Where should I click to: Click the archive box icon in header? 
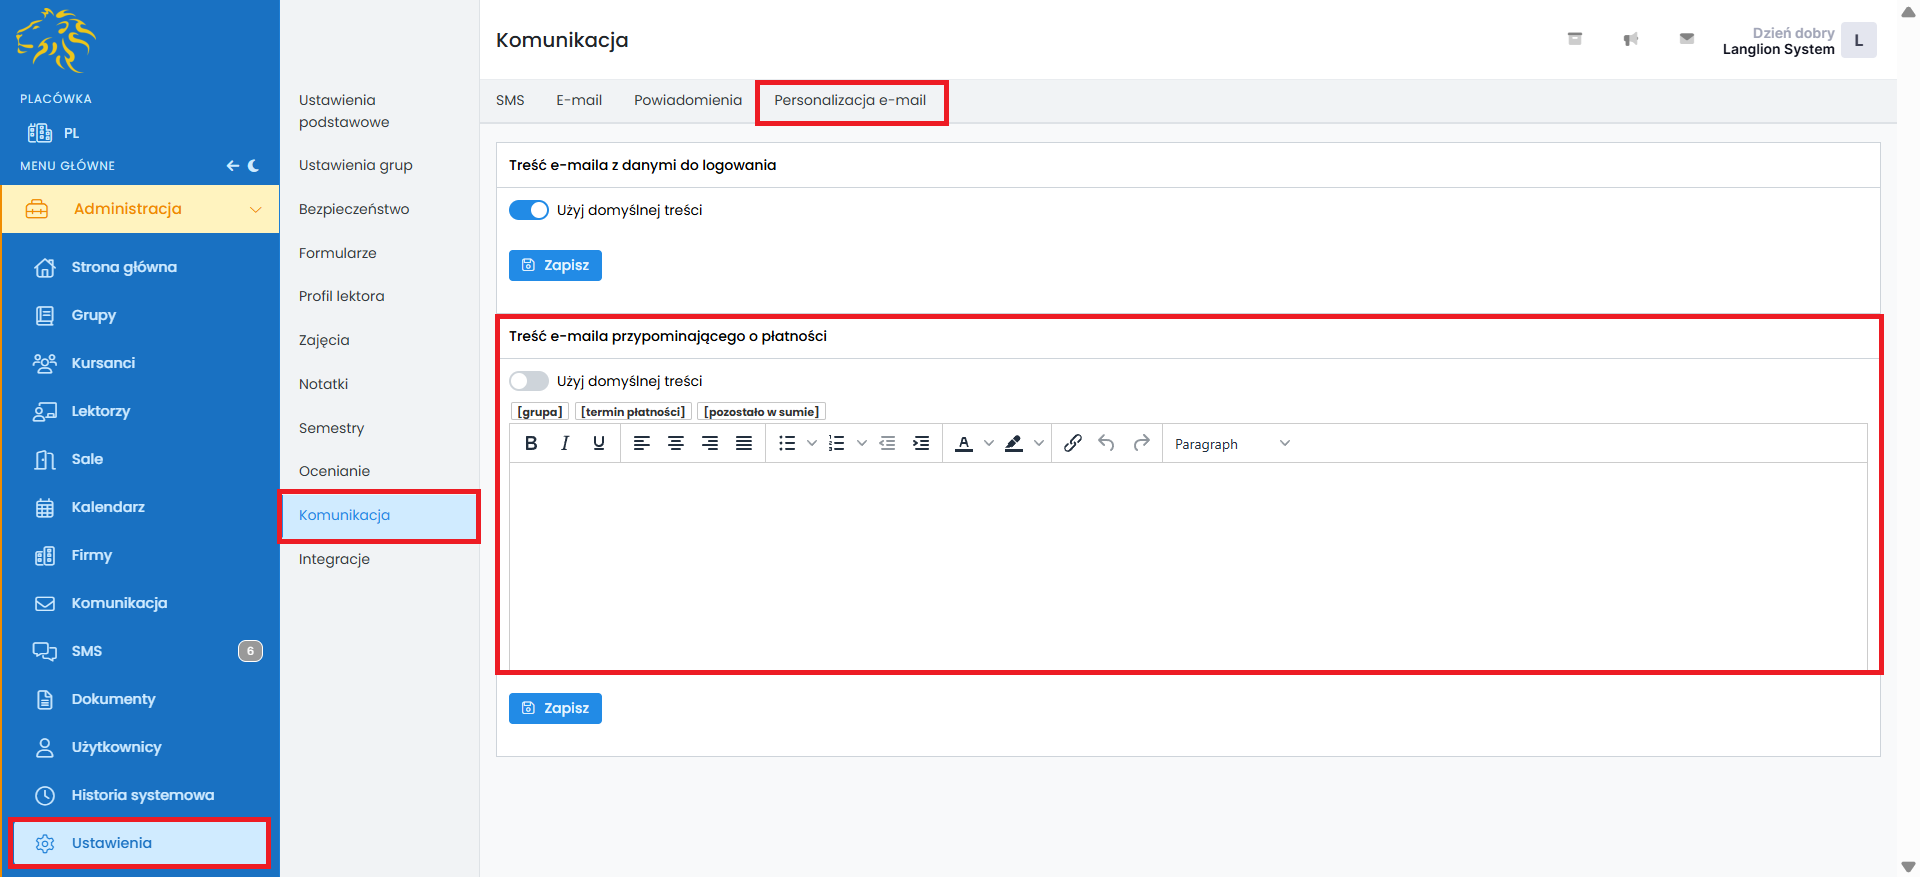click(x=1575, y=39)
